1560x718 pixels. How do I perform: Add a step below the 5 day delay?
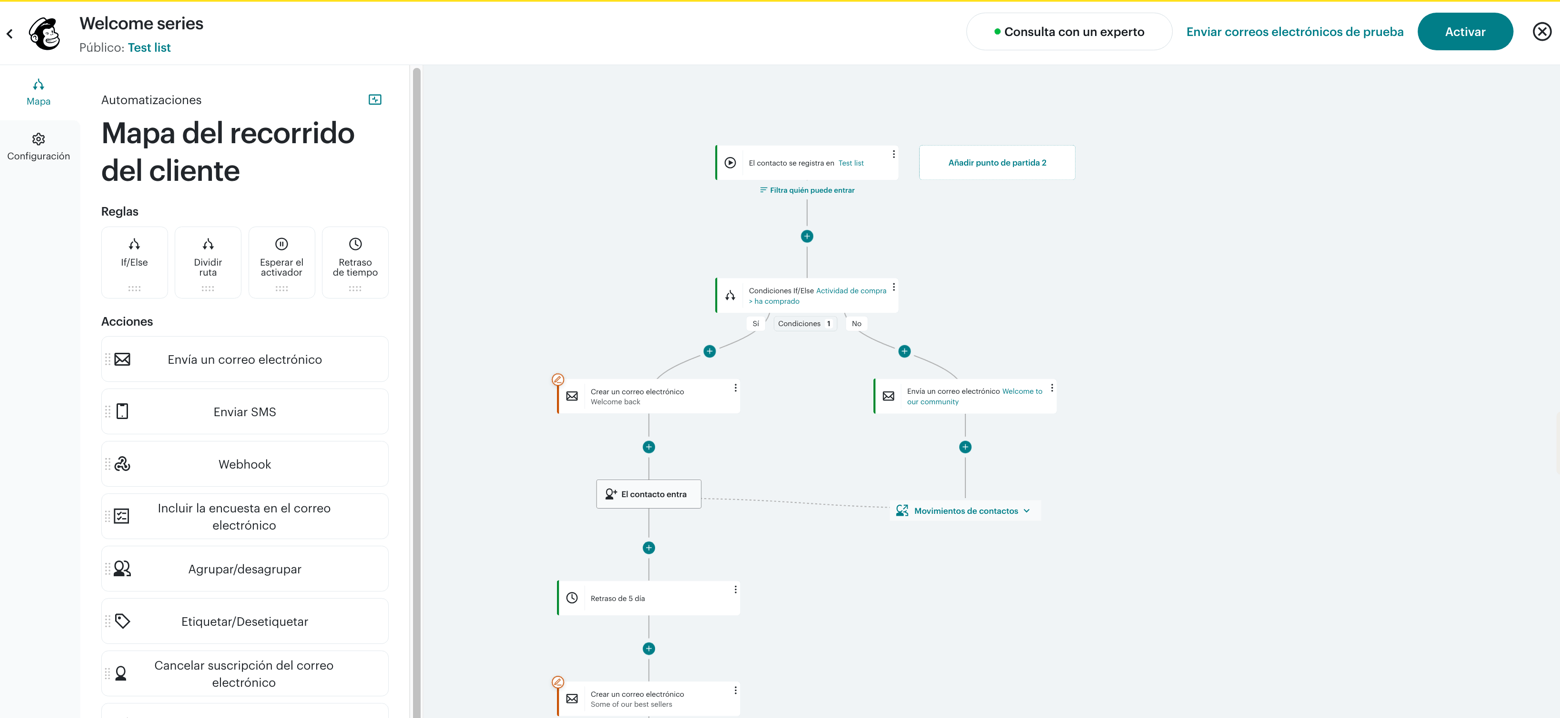tap(649, 649)
